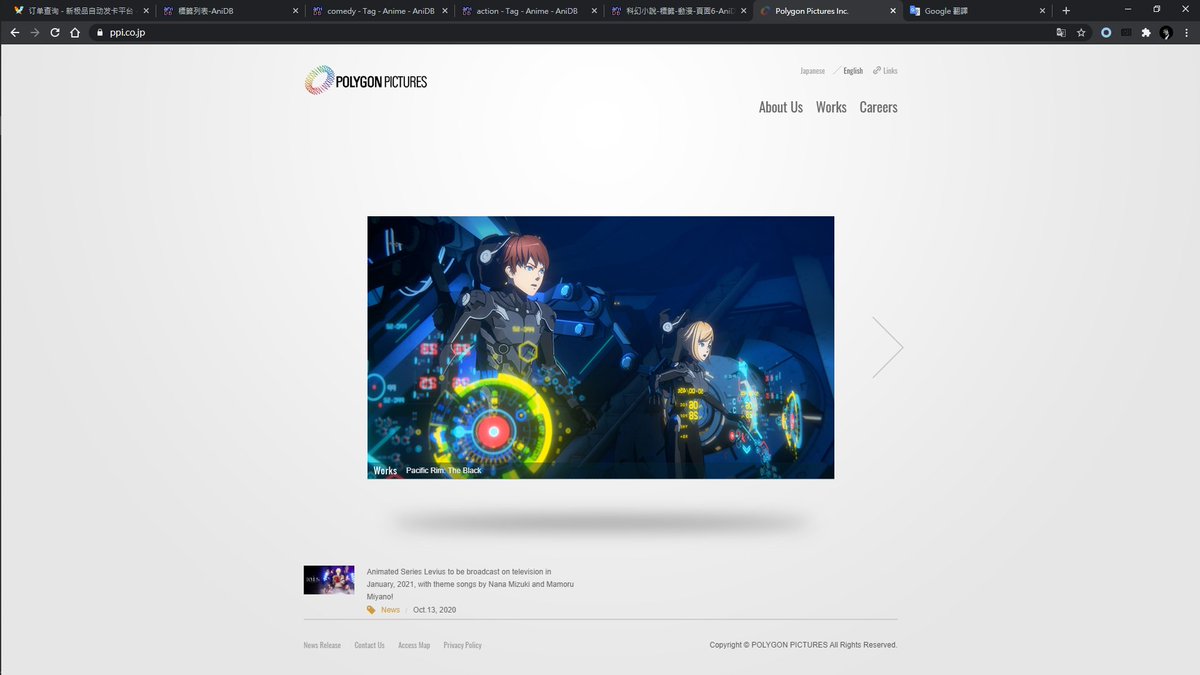Click the Pacific Rim: The Black caption

tap(443, 470)
